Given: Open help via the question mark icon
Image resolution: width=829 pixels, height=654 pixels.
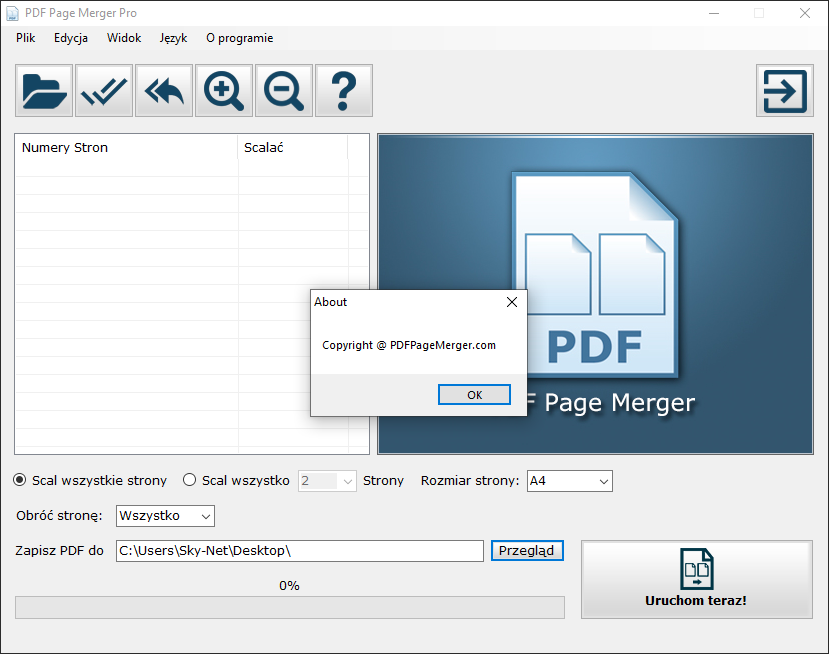Looking at the screenshot, I should 344,90.
